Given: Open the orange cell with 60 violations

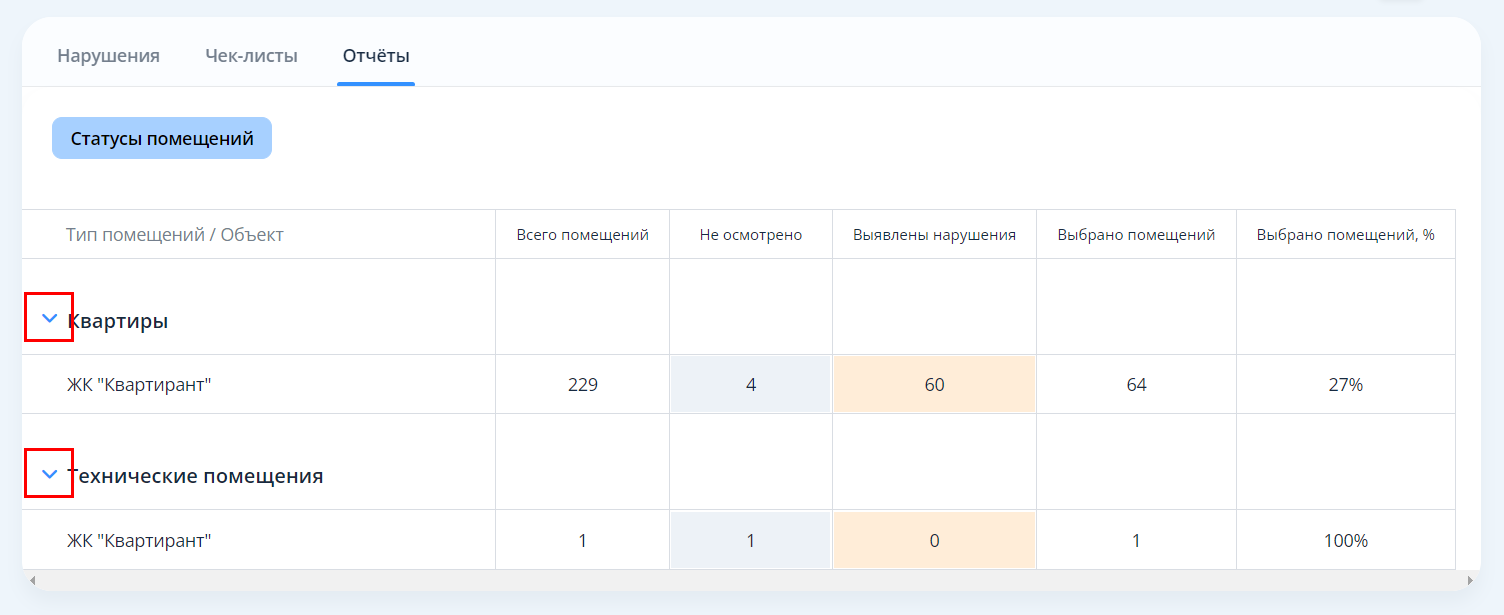Looking at the screenshot, I should 934,385.
